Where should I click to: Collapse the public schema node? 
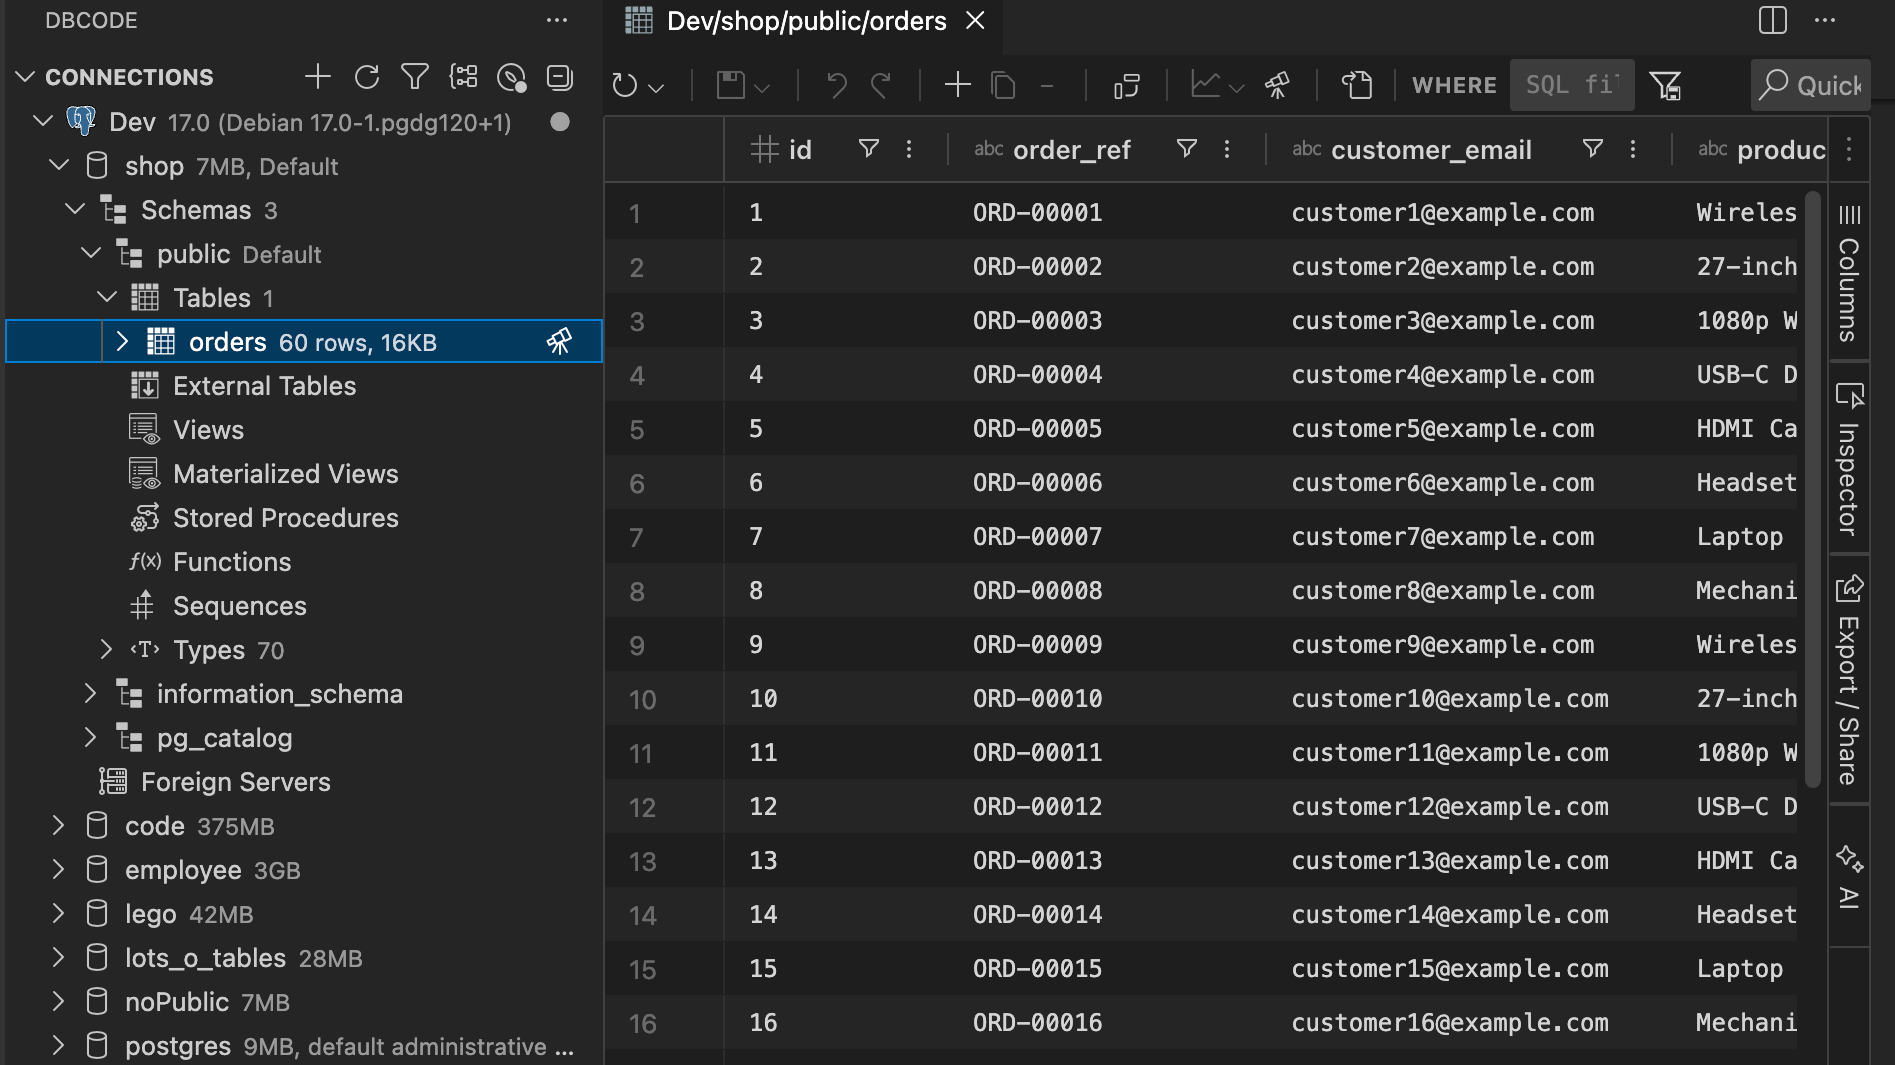[x=91, y=253]
